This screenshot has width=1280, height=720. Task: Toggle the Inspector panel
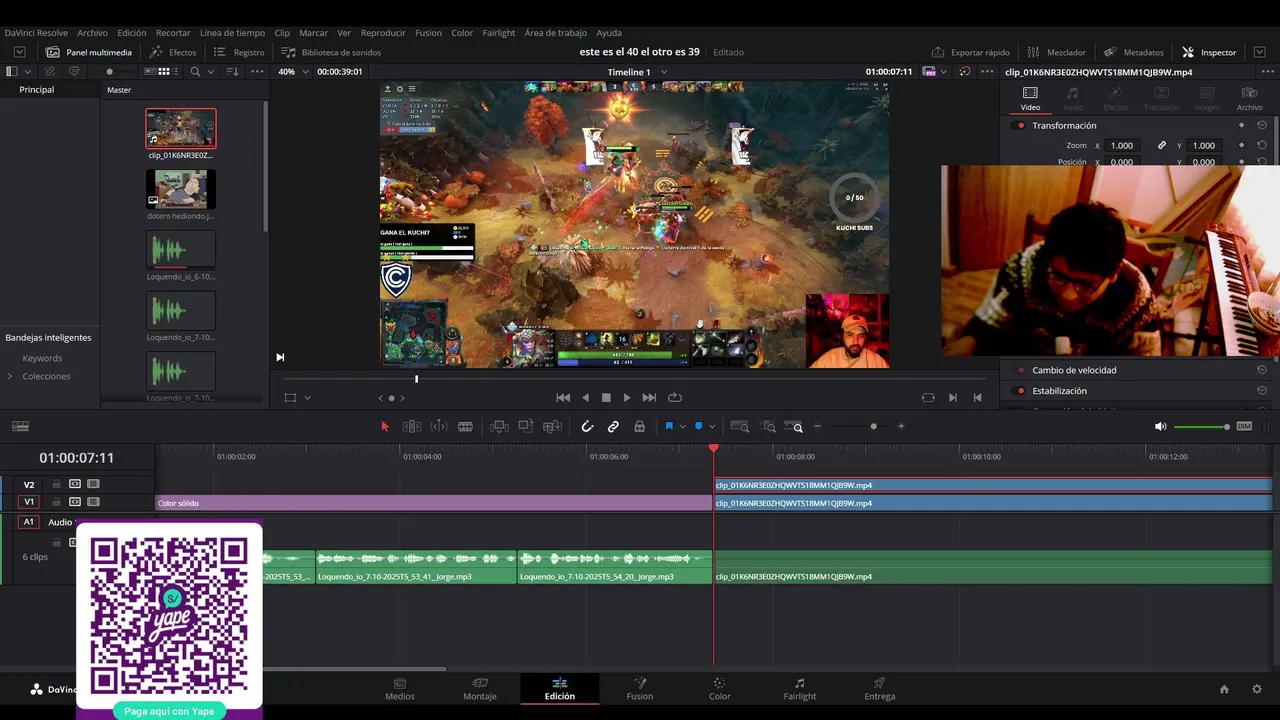tap(1209, 52)
